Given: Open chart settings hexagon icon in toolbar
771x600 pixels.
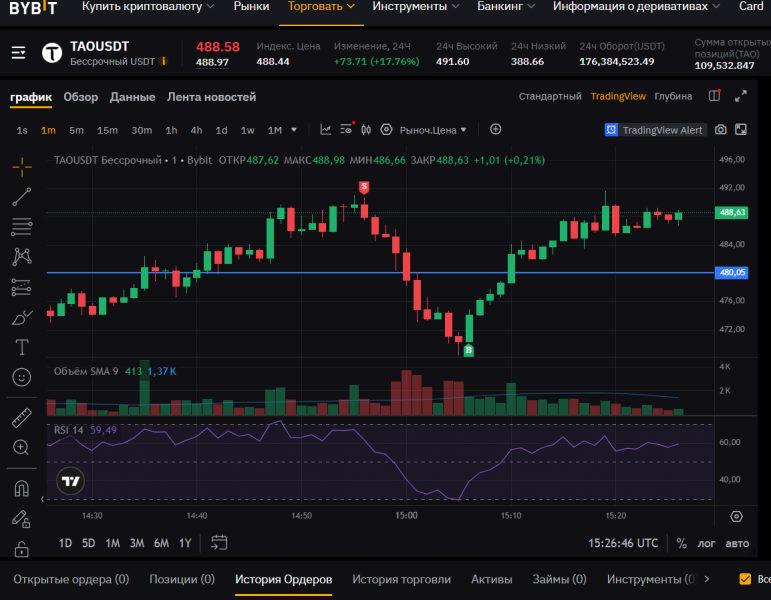Looking at the screenshot, I should click(x=386, y=130).
